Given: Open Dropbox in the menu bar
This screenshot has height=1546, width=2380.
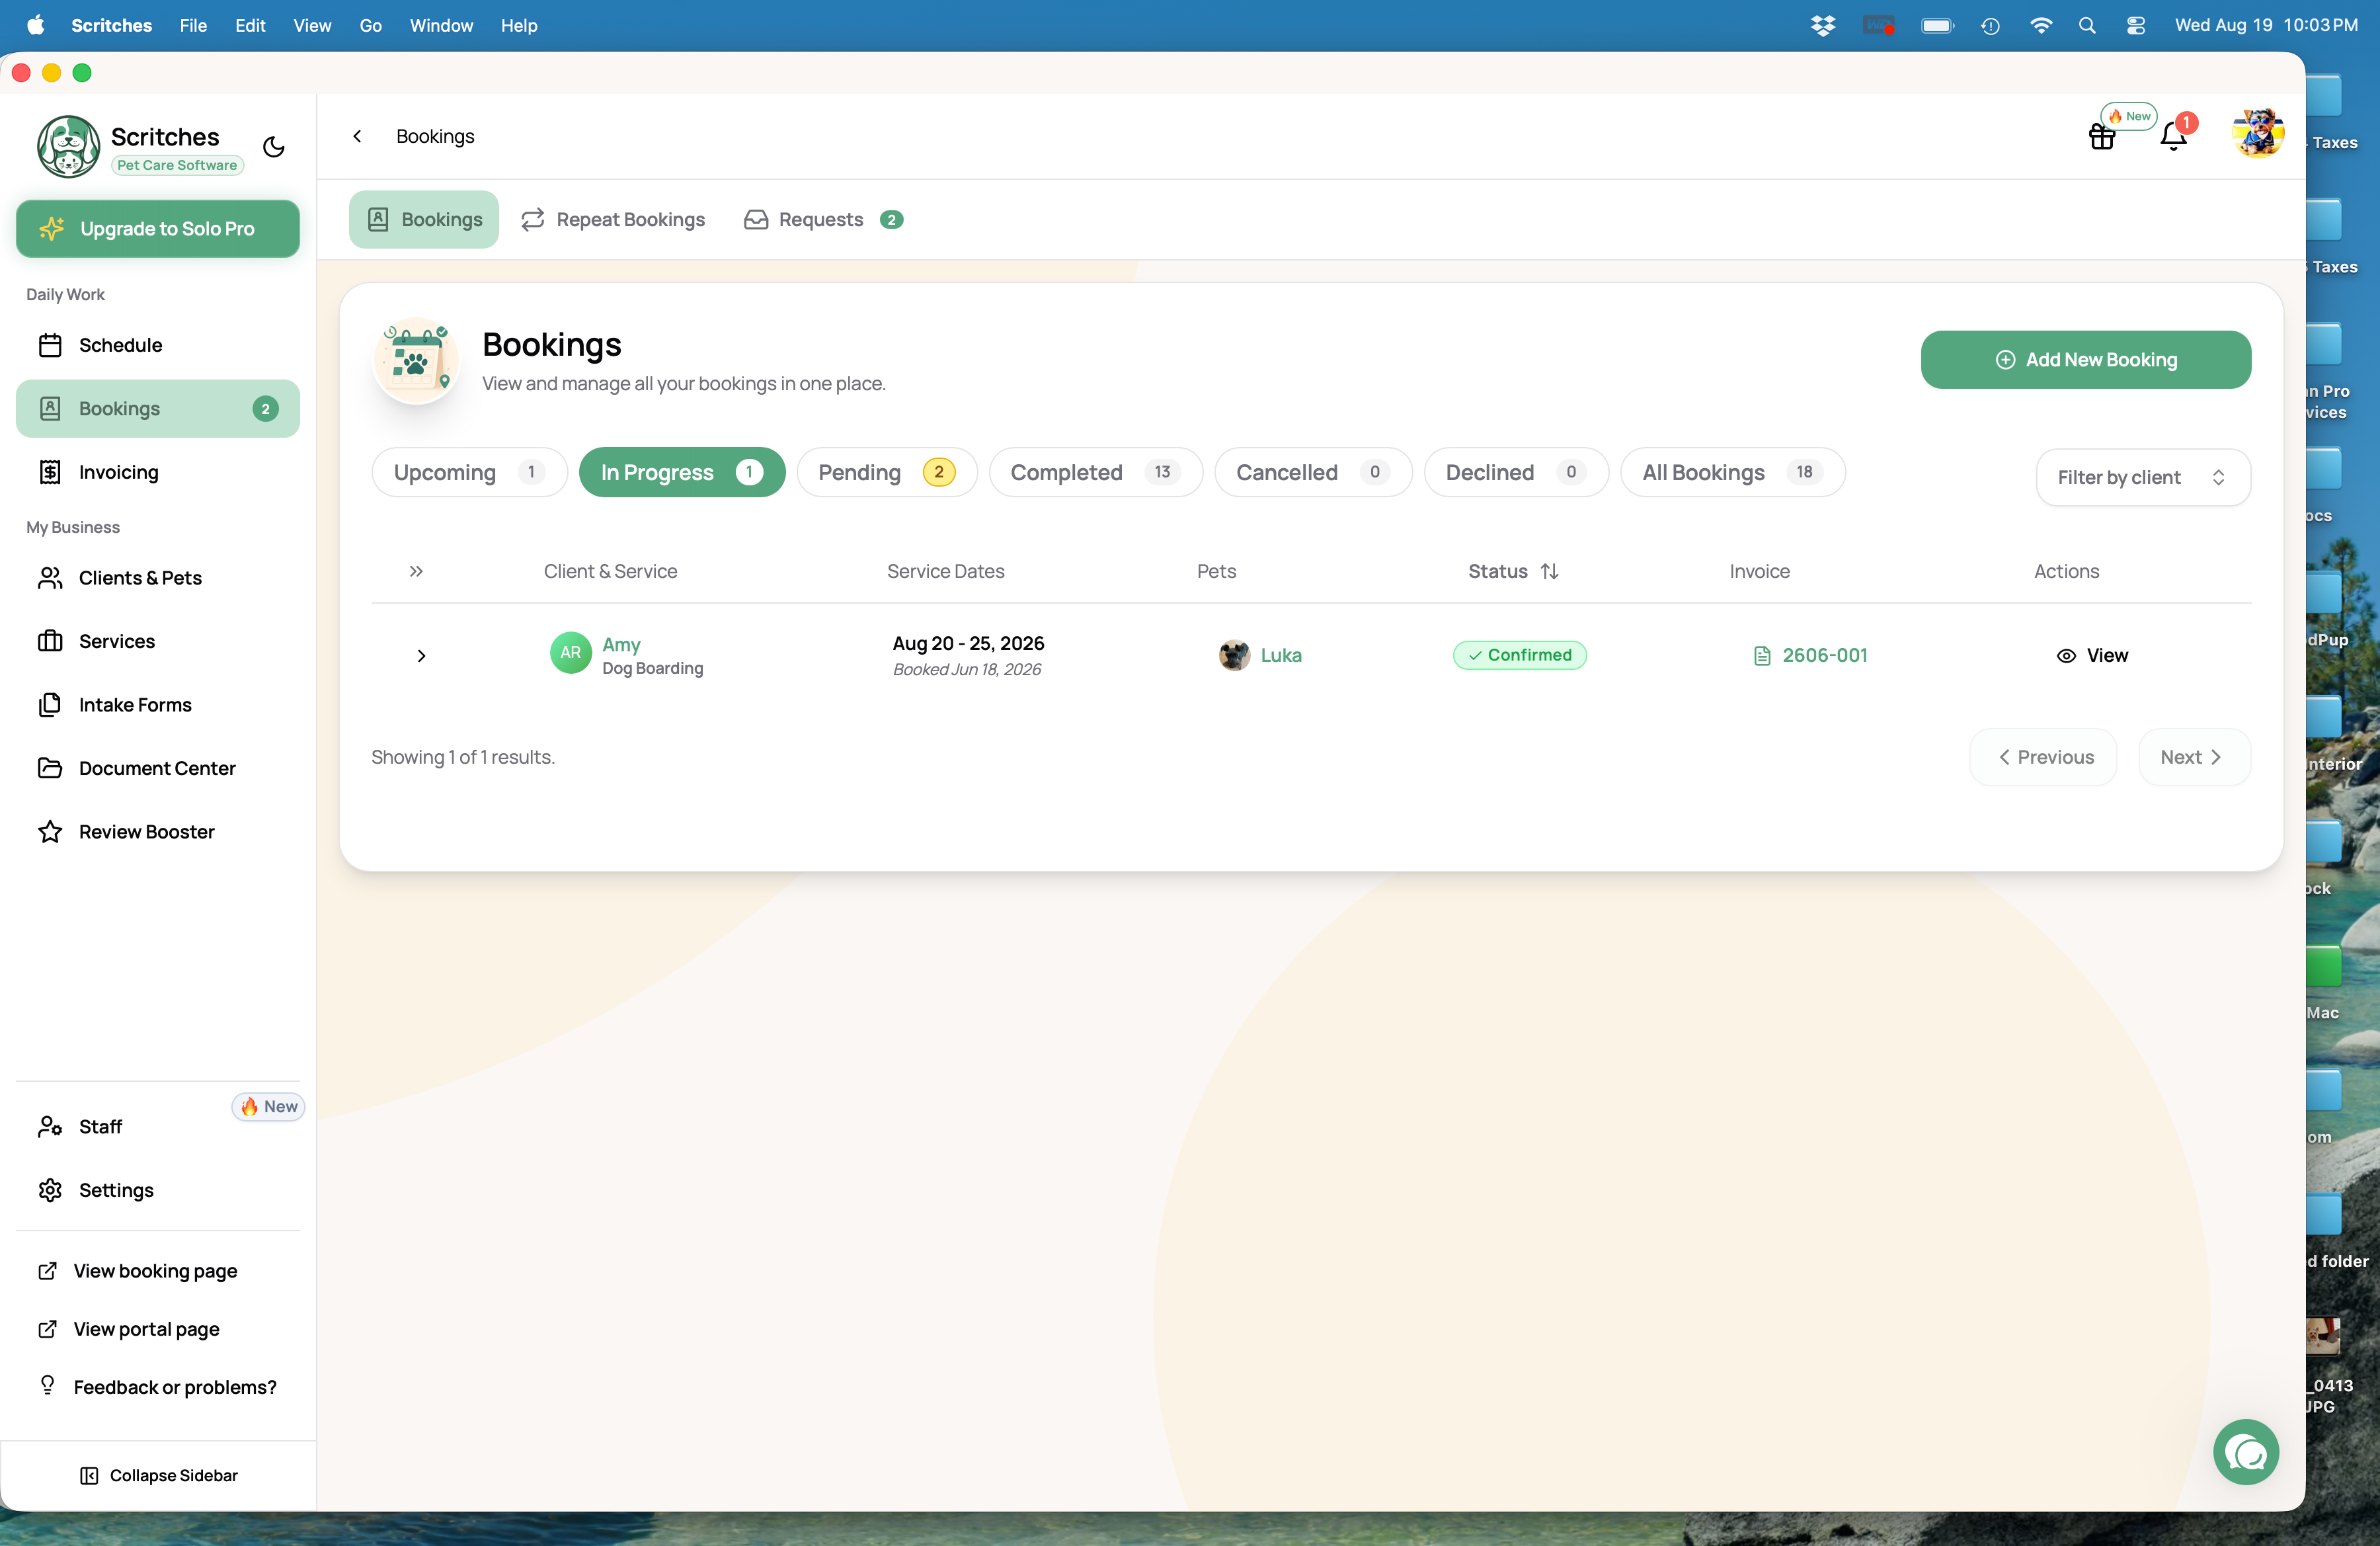Looking at the screenshot, I should [1823, 25].
